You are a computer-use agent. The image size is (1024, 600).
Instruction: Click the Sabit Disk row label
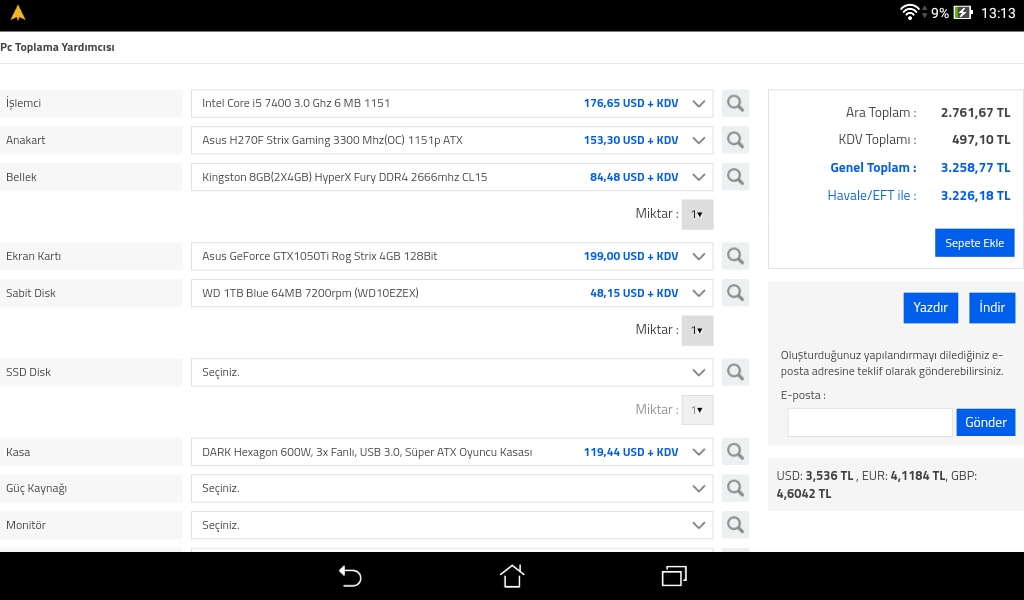(31, 293)
